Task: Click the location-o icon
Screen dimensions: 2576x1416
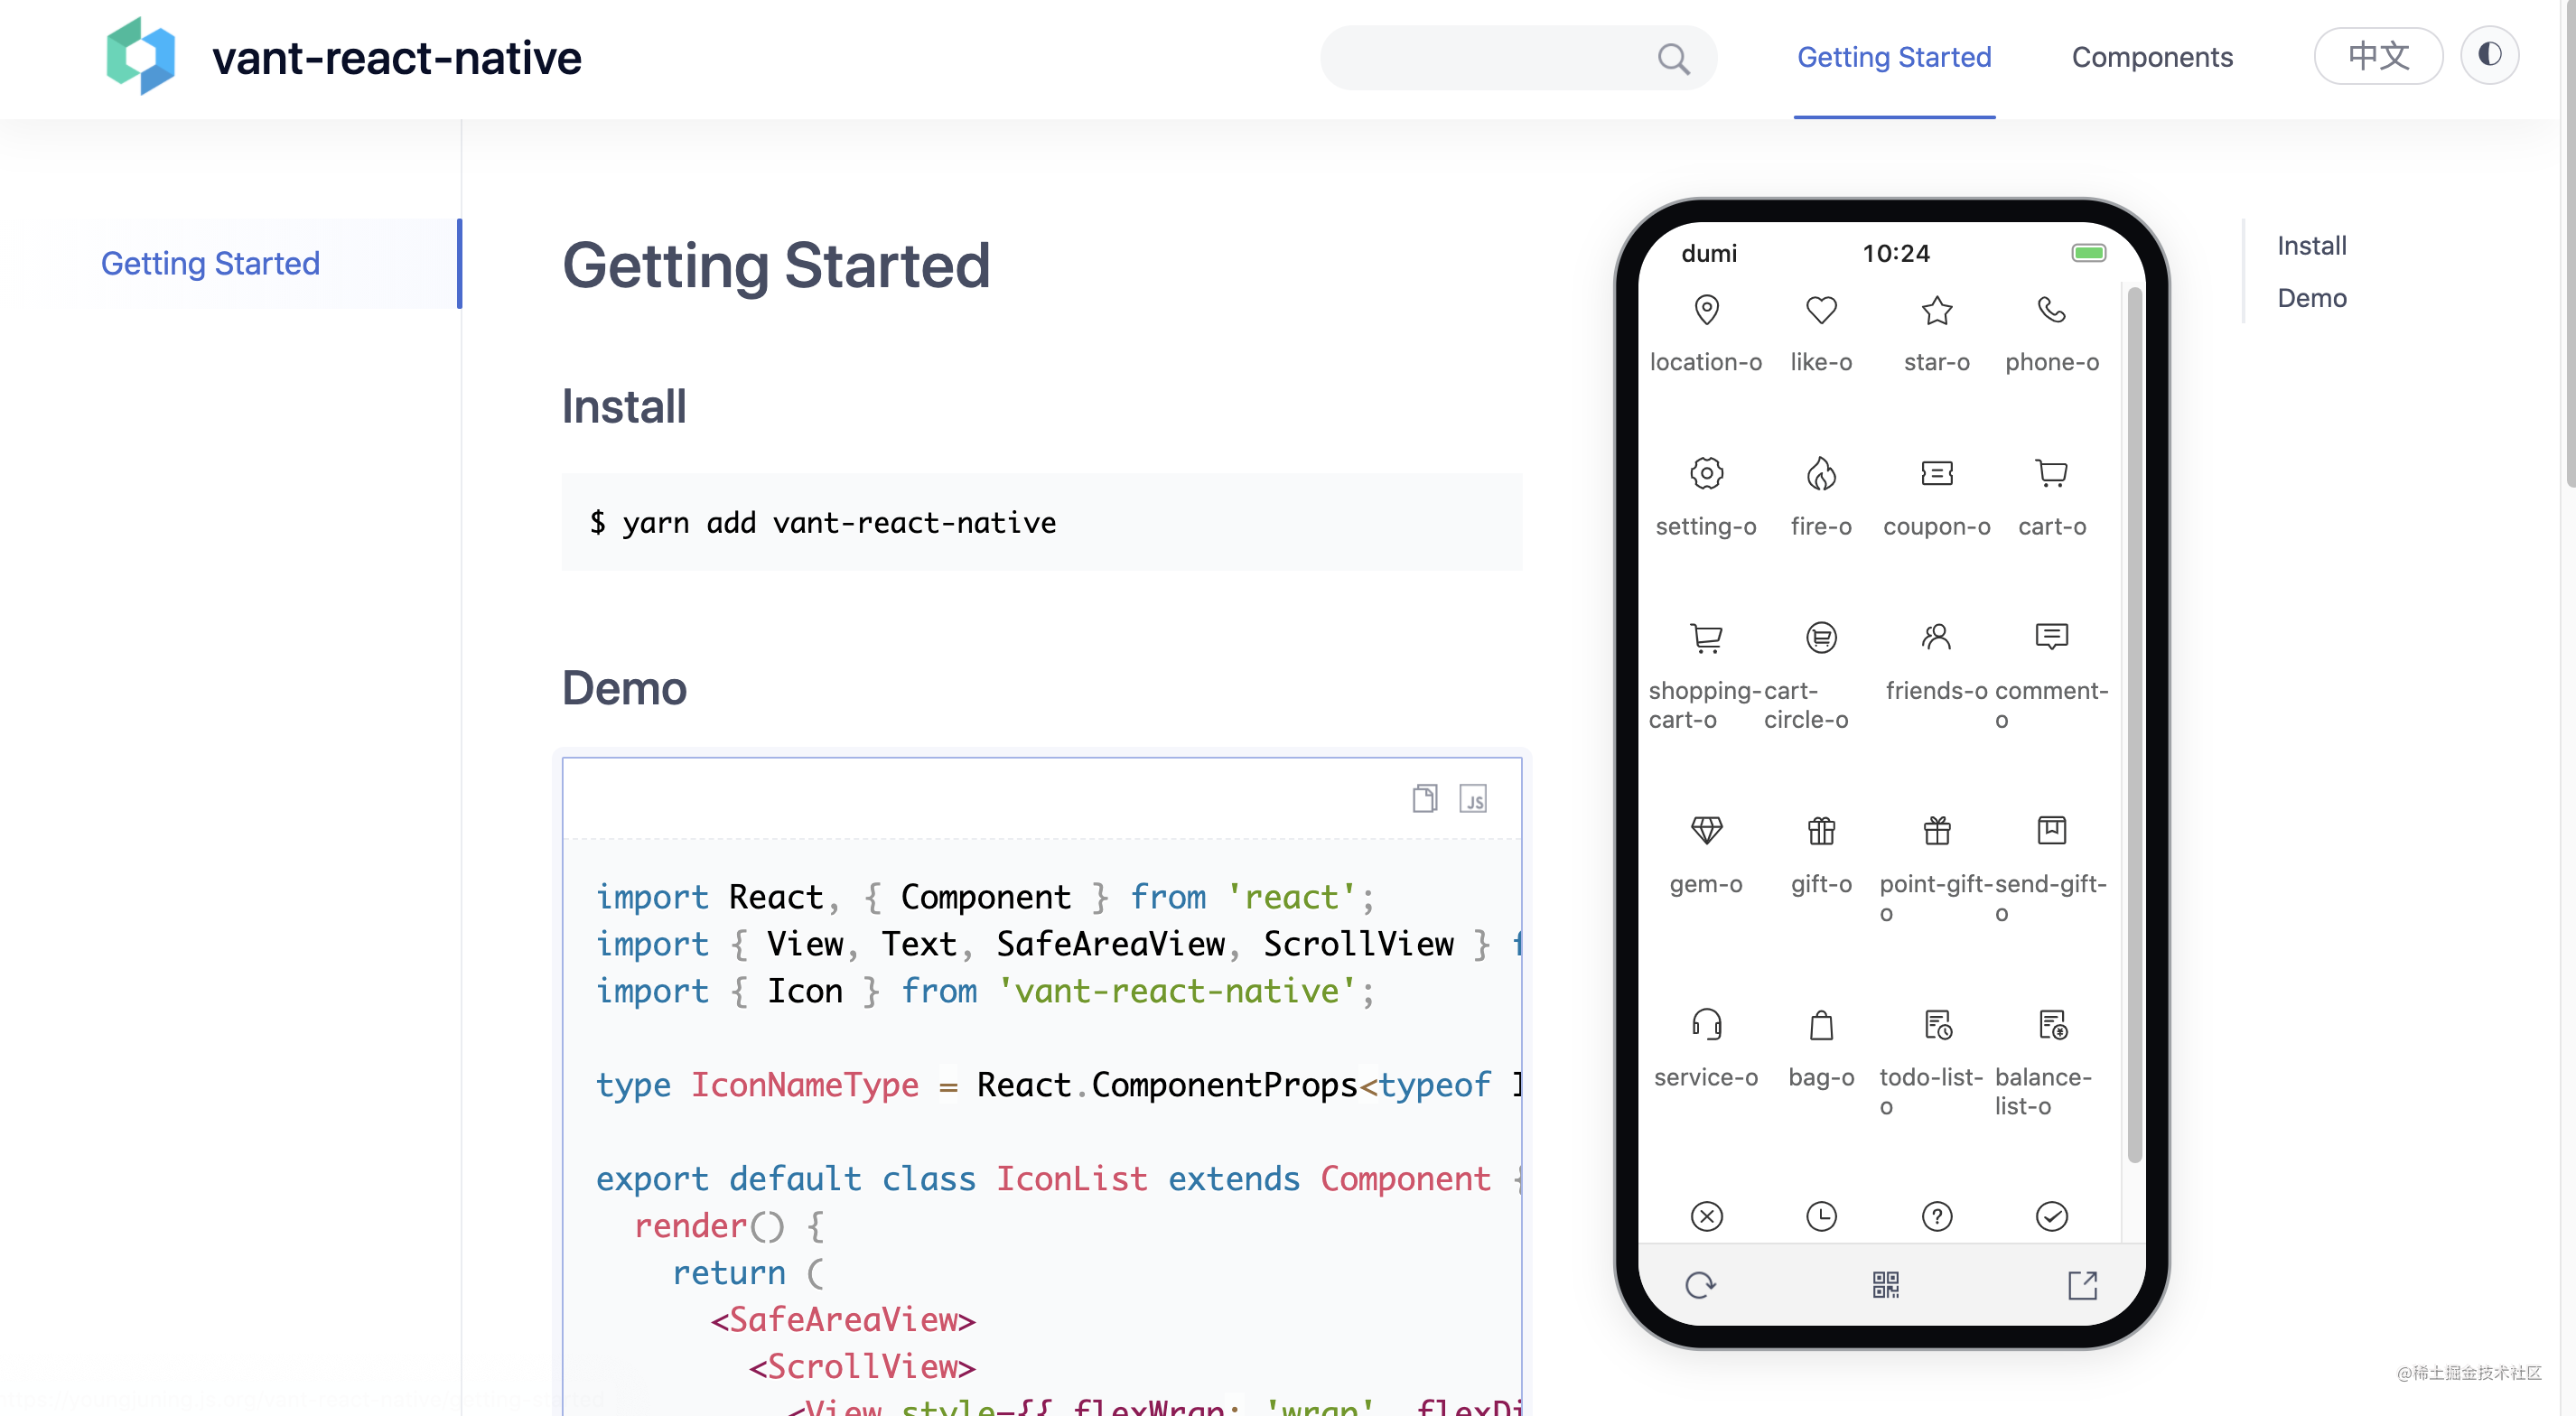Action: click(1707, 309)
